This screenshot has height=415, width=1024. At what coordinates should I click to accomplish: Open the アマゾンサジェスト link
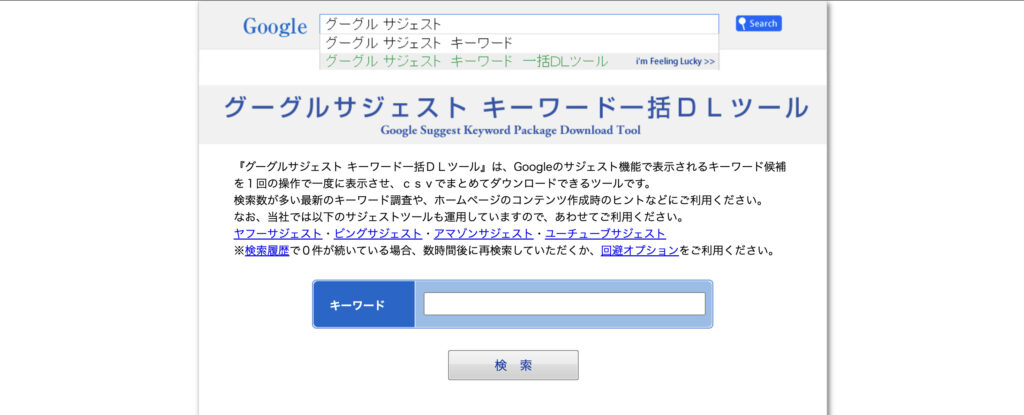pyautogui.click(x=483, y=233)
